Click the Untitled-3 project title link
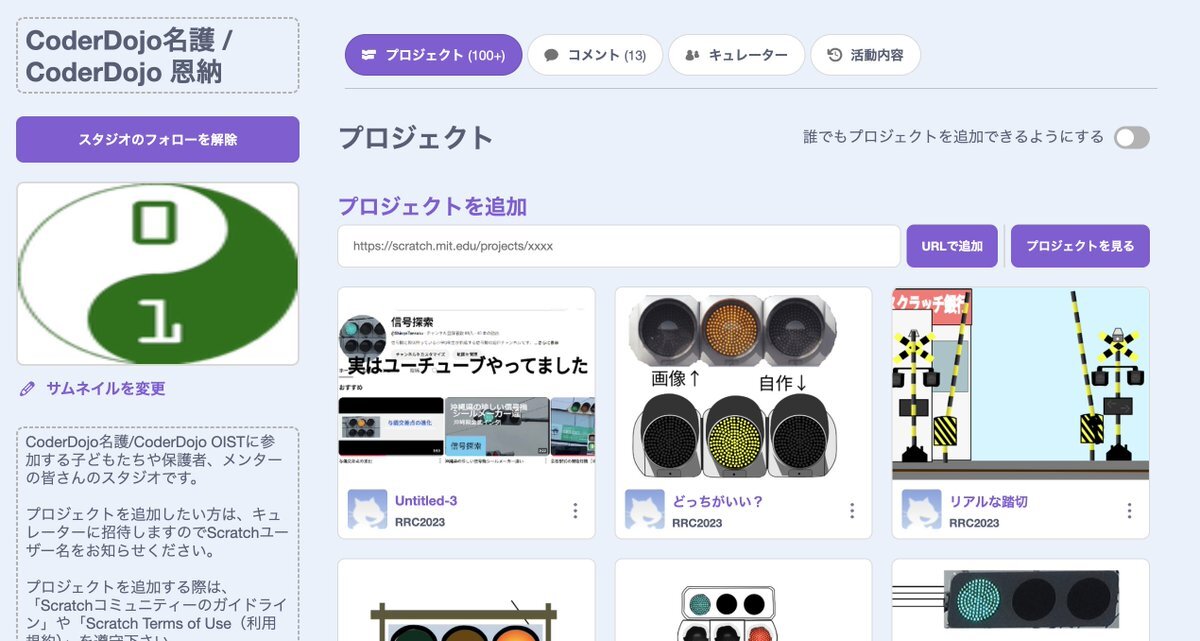 [426, 501]
